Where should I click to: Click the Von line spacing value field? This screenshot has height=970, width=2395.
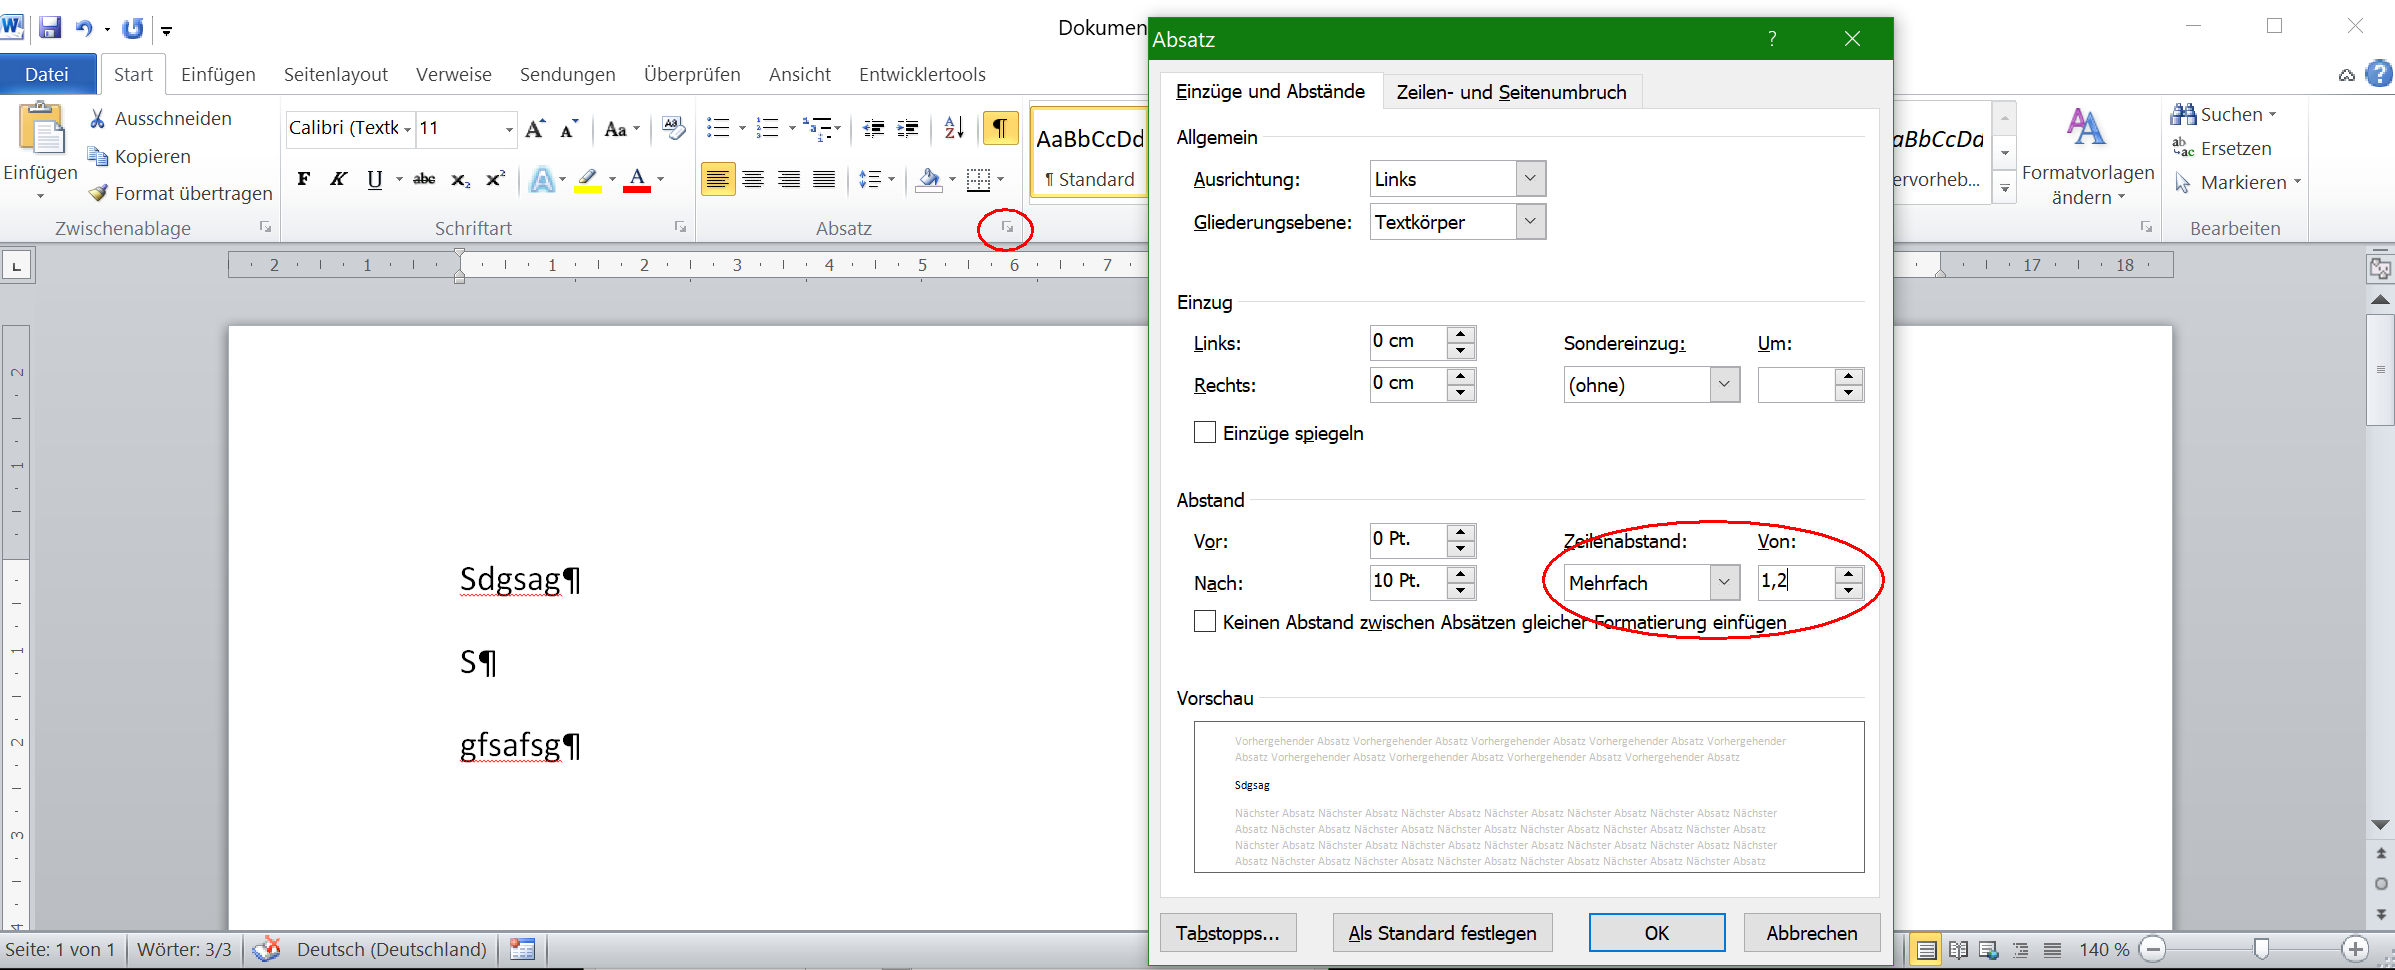(1797, 582)
